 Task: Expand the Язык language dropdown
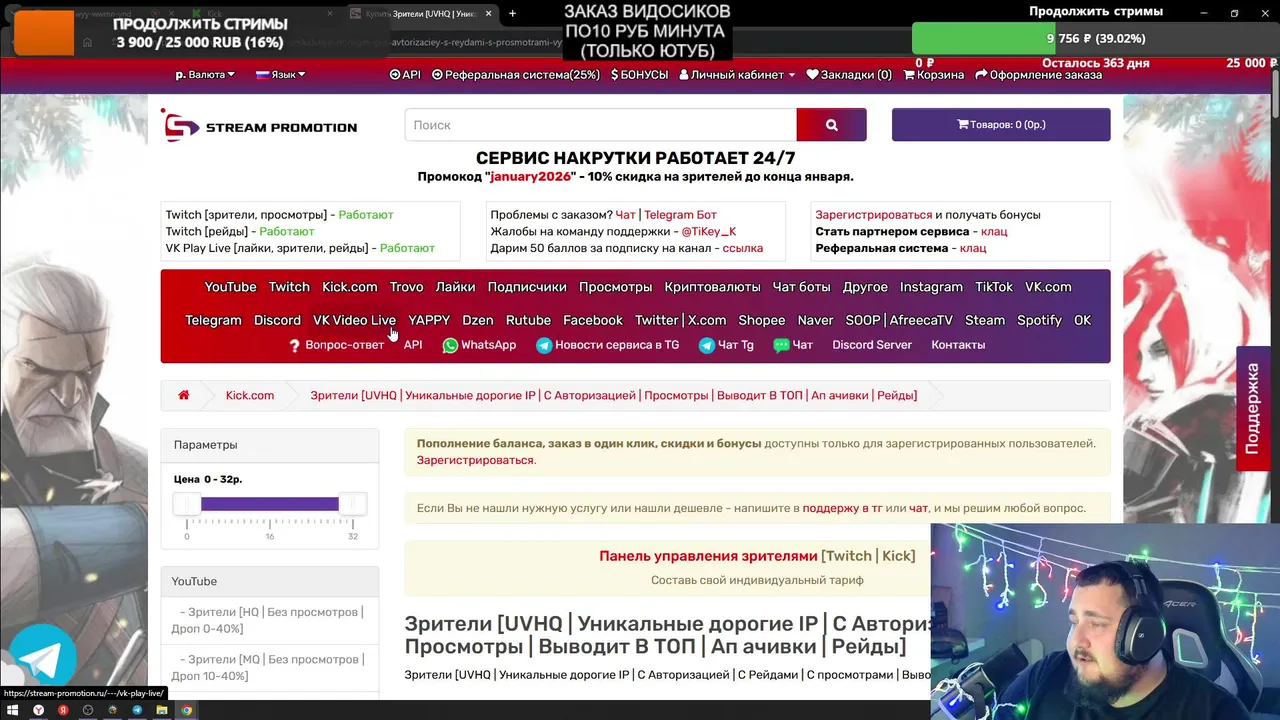click(281, 75)
